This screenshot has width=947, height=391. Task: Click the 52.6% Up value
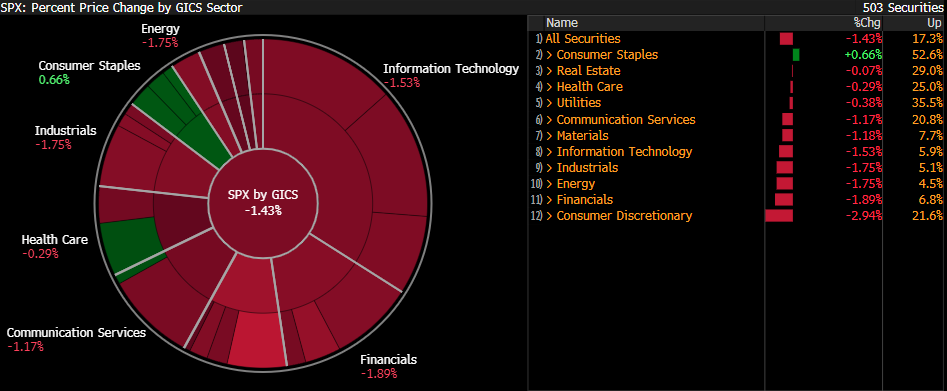point(928,54)
